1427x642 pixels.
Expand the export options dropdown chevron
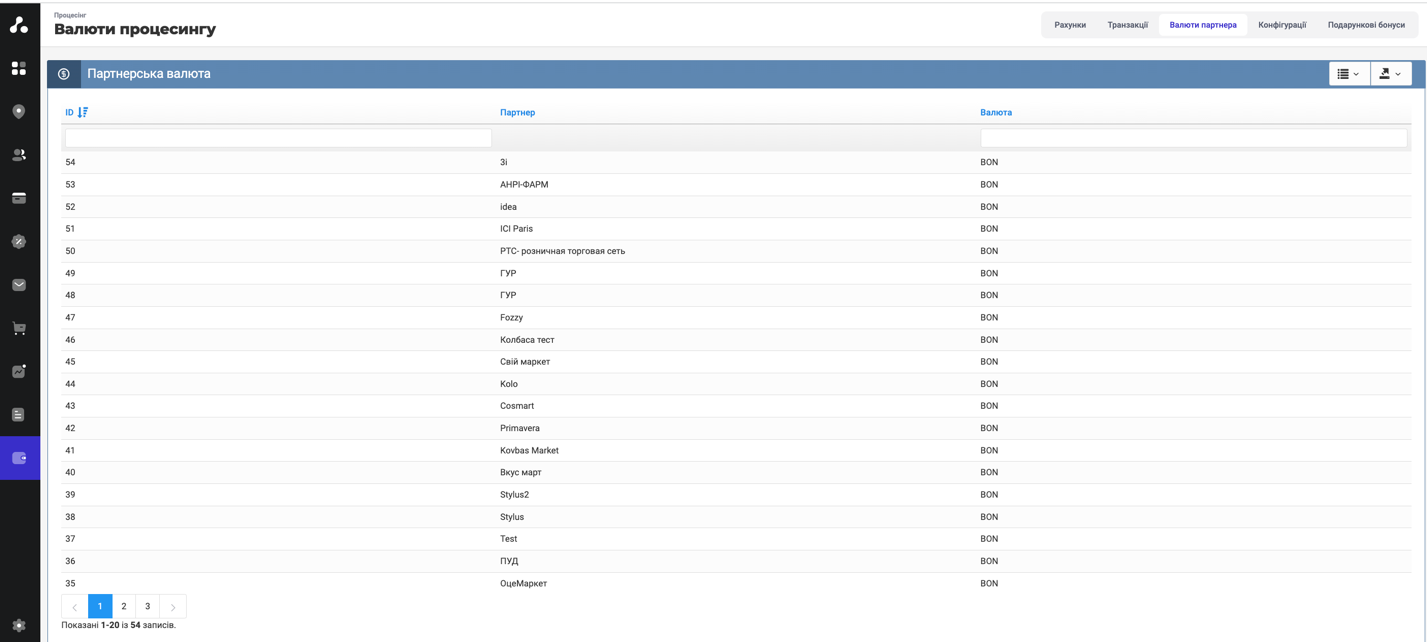(1400, 73)
